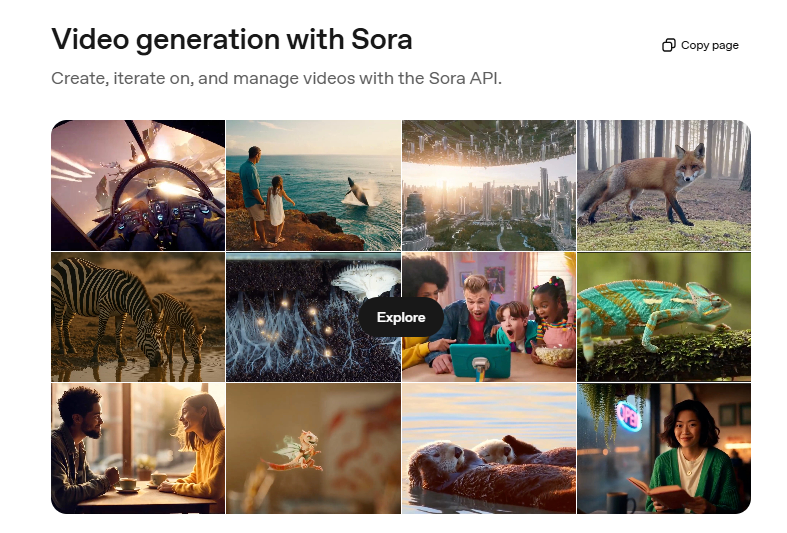The image size is (787, 533).
Task: Open the Explore button over the gallery
Action: (401, 317)
